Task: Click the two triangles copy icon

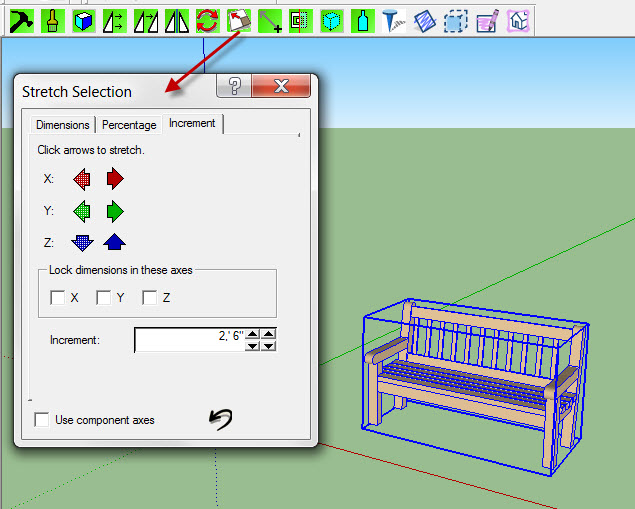Action: [146, 21]
